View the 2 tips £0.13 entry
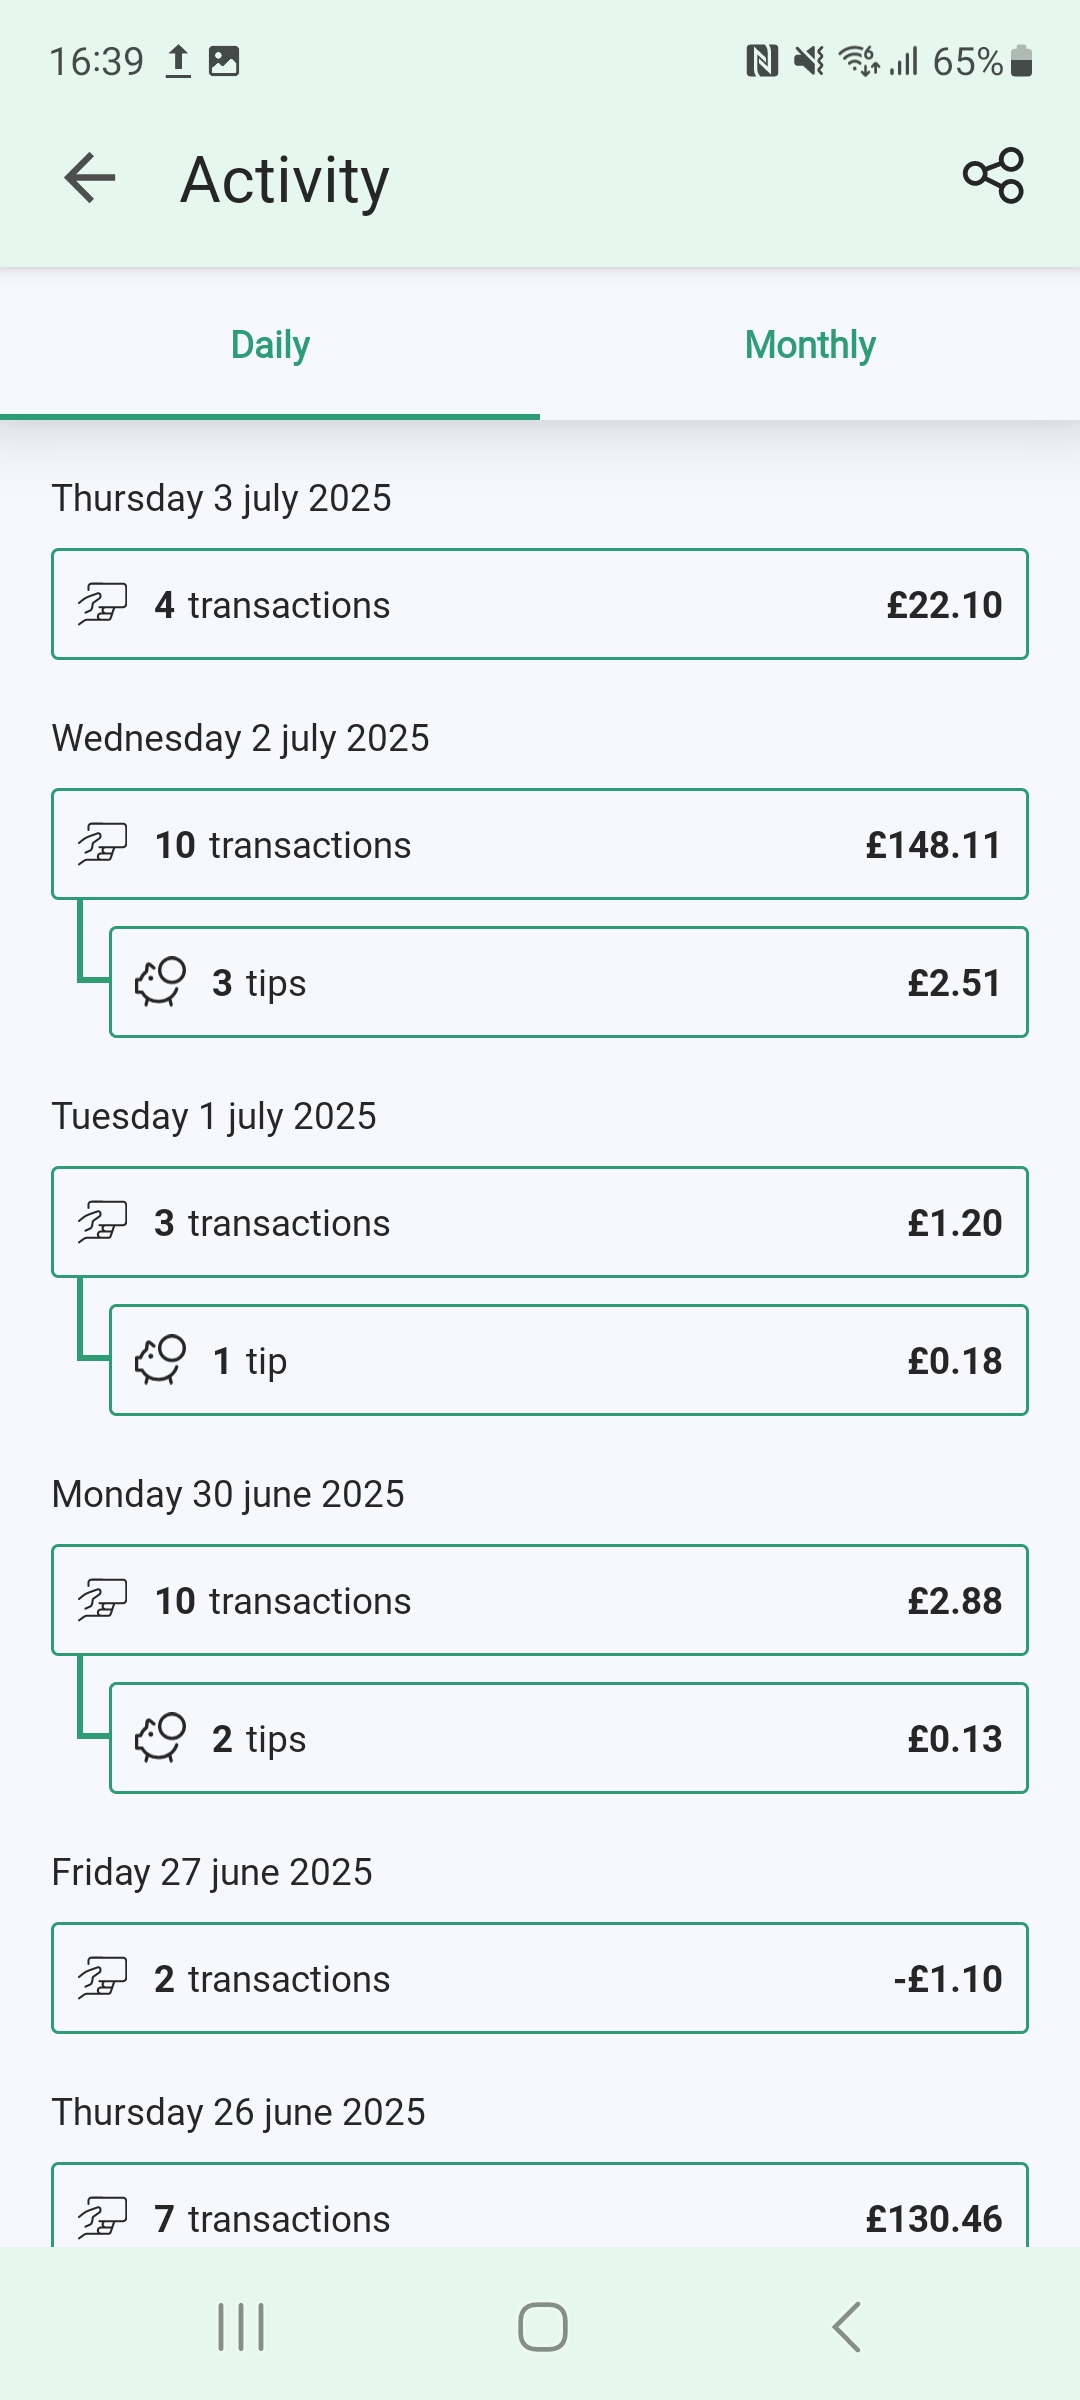 coord(568,1738)
